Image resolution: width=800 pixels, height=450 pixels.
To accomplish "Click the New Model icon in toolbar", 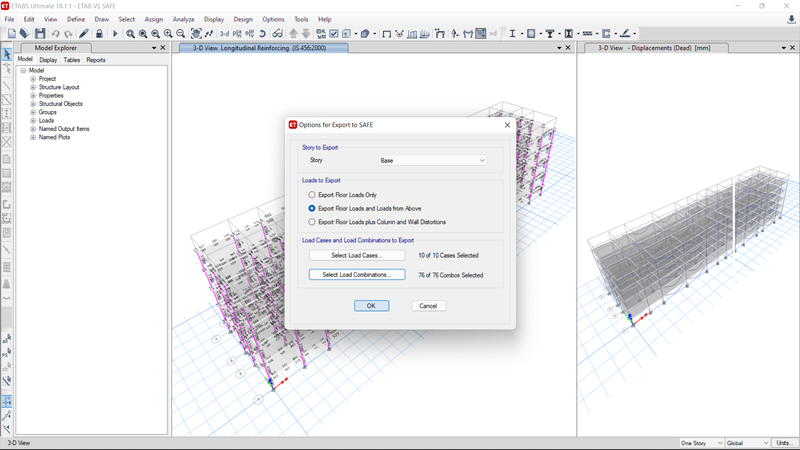I will (x=12, y=34).
